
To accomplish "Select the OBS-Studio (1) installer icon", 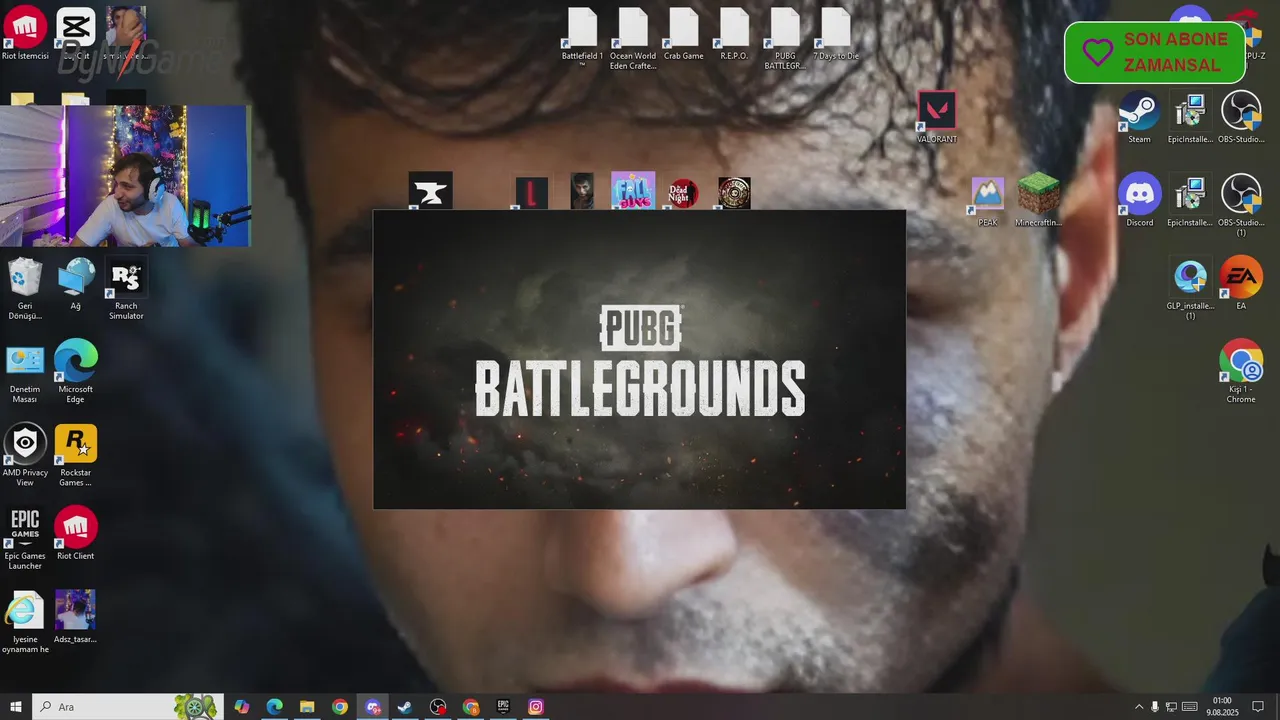I will click(x=1241, y=205).
